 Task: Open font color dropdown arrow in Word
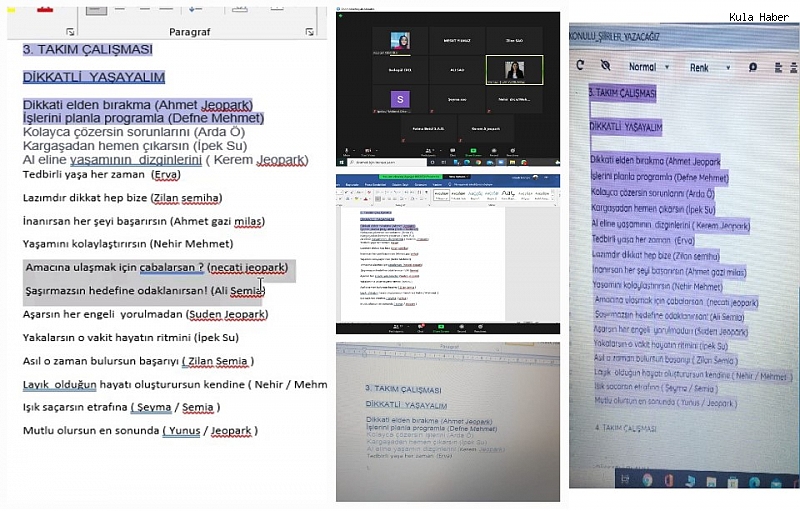point(370,199)
